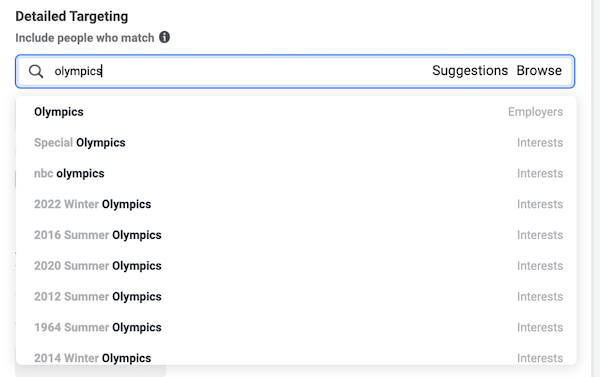The image size is (600, 377).
Task: Click the Employers label on the Olympics row
Action: (535, 112)
